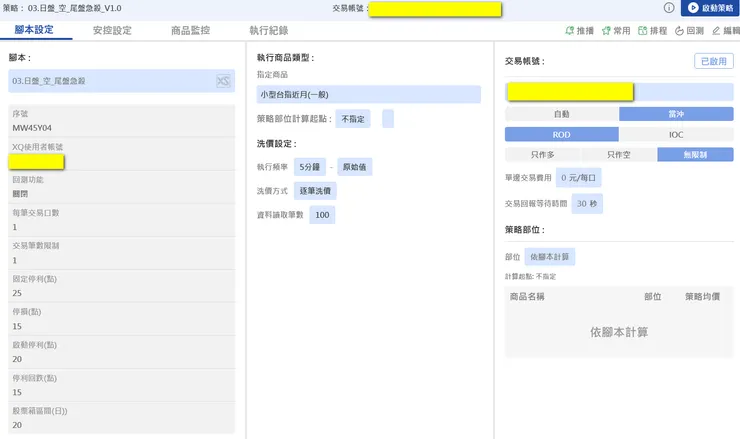This screenshot has height=439, width=740.
Task: Open the trading account dropdown in right panel
Action: point(619,92)
